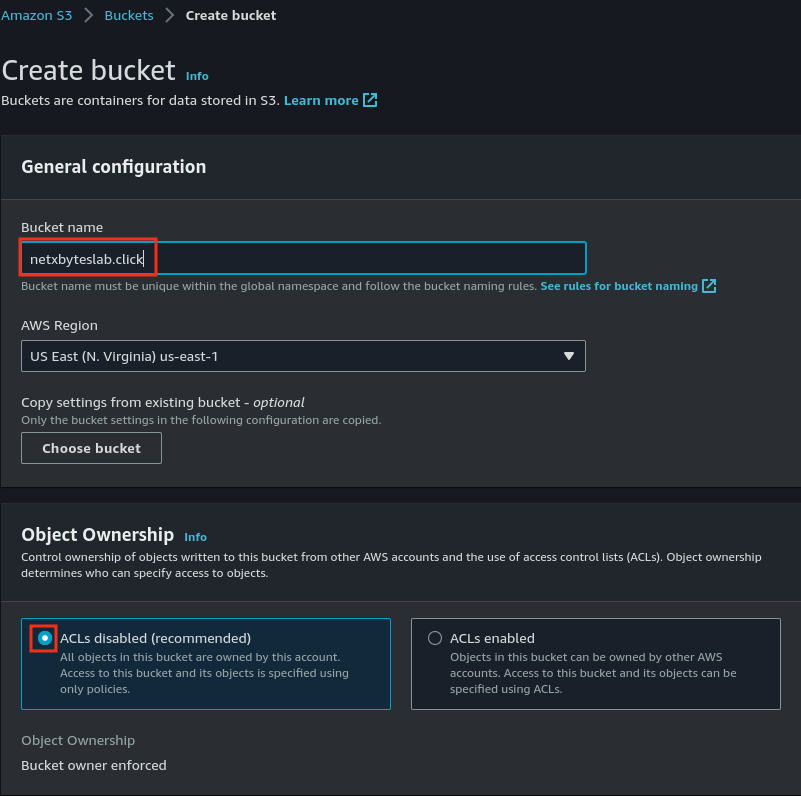Click chevron separator after Amazon S3 breadcrumb
The image size is (801, 796).
[x=87, y=15]
